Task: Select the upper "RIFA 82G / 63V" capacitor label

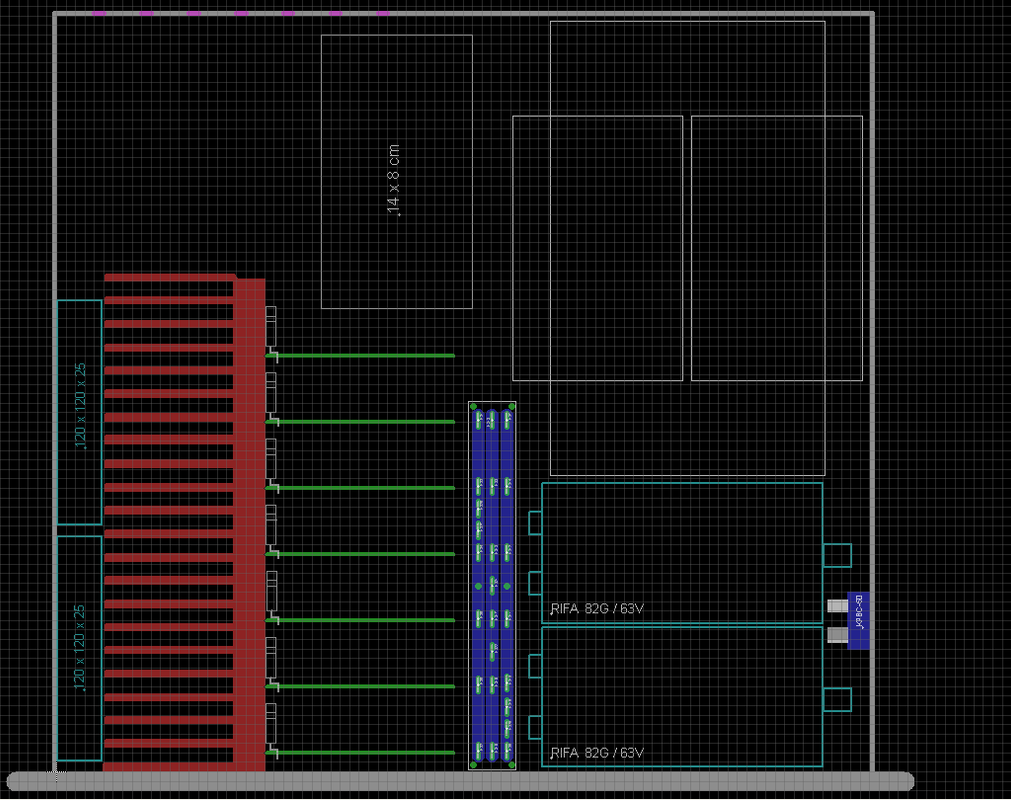Action: click(596, 609)
